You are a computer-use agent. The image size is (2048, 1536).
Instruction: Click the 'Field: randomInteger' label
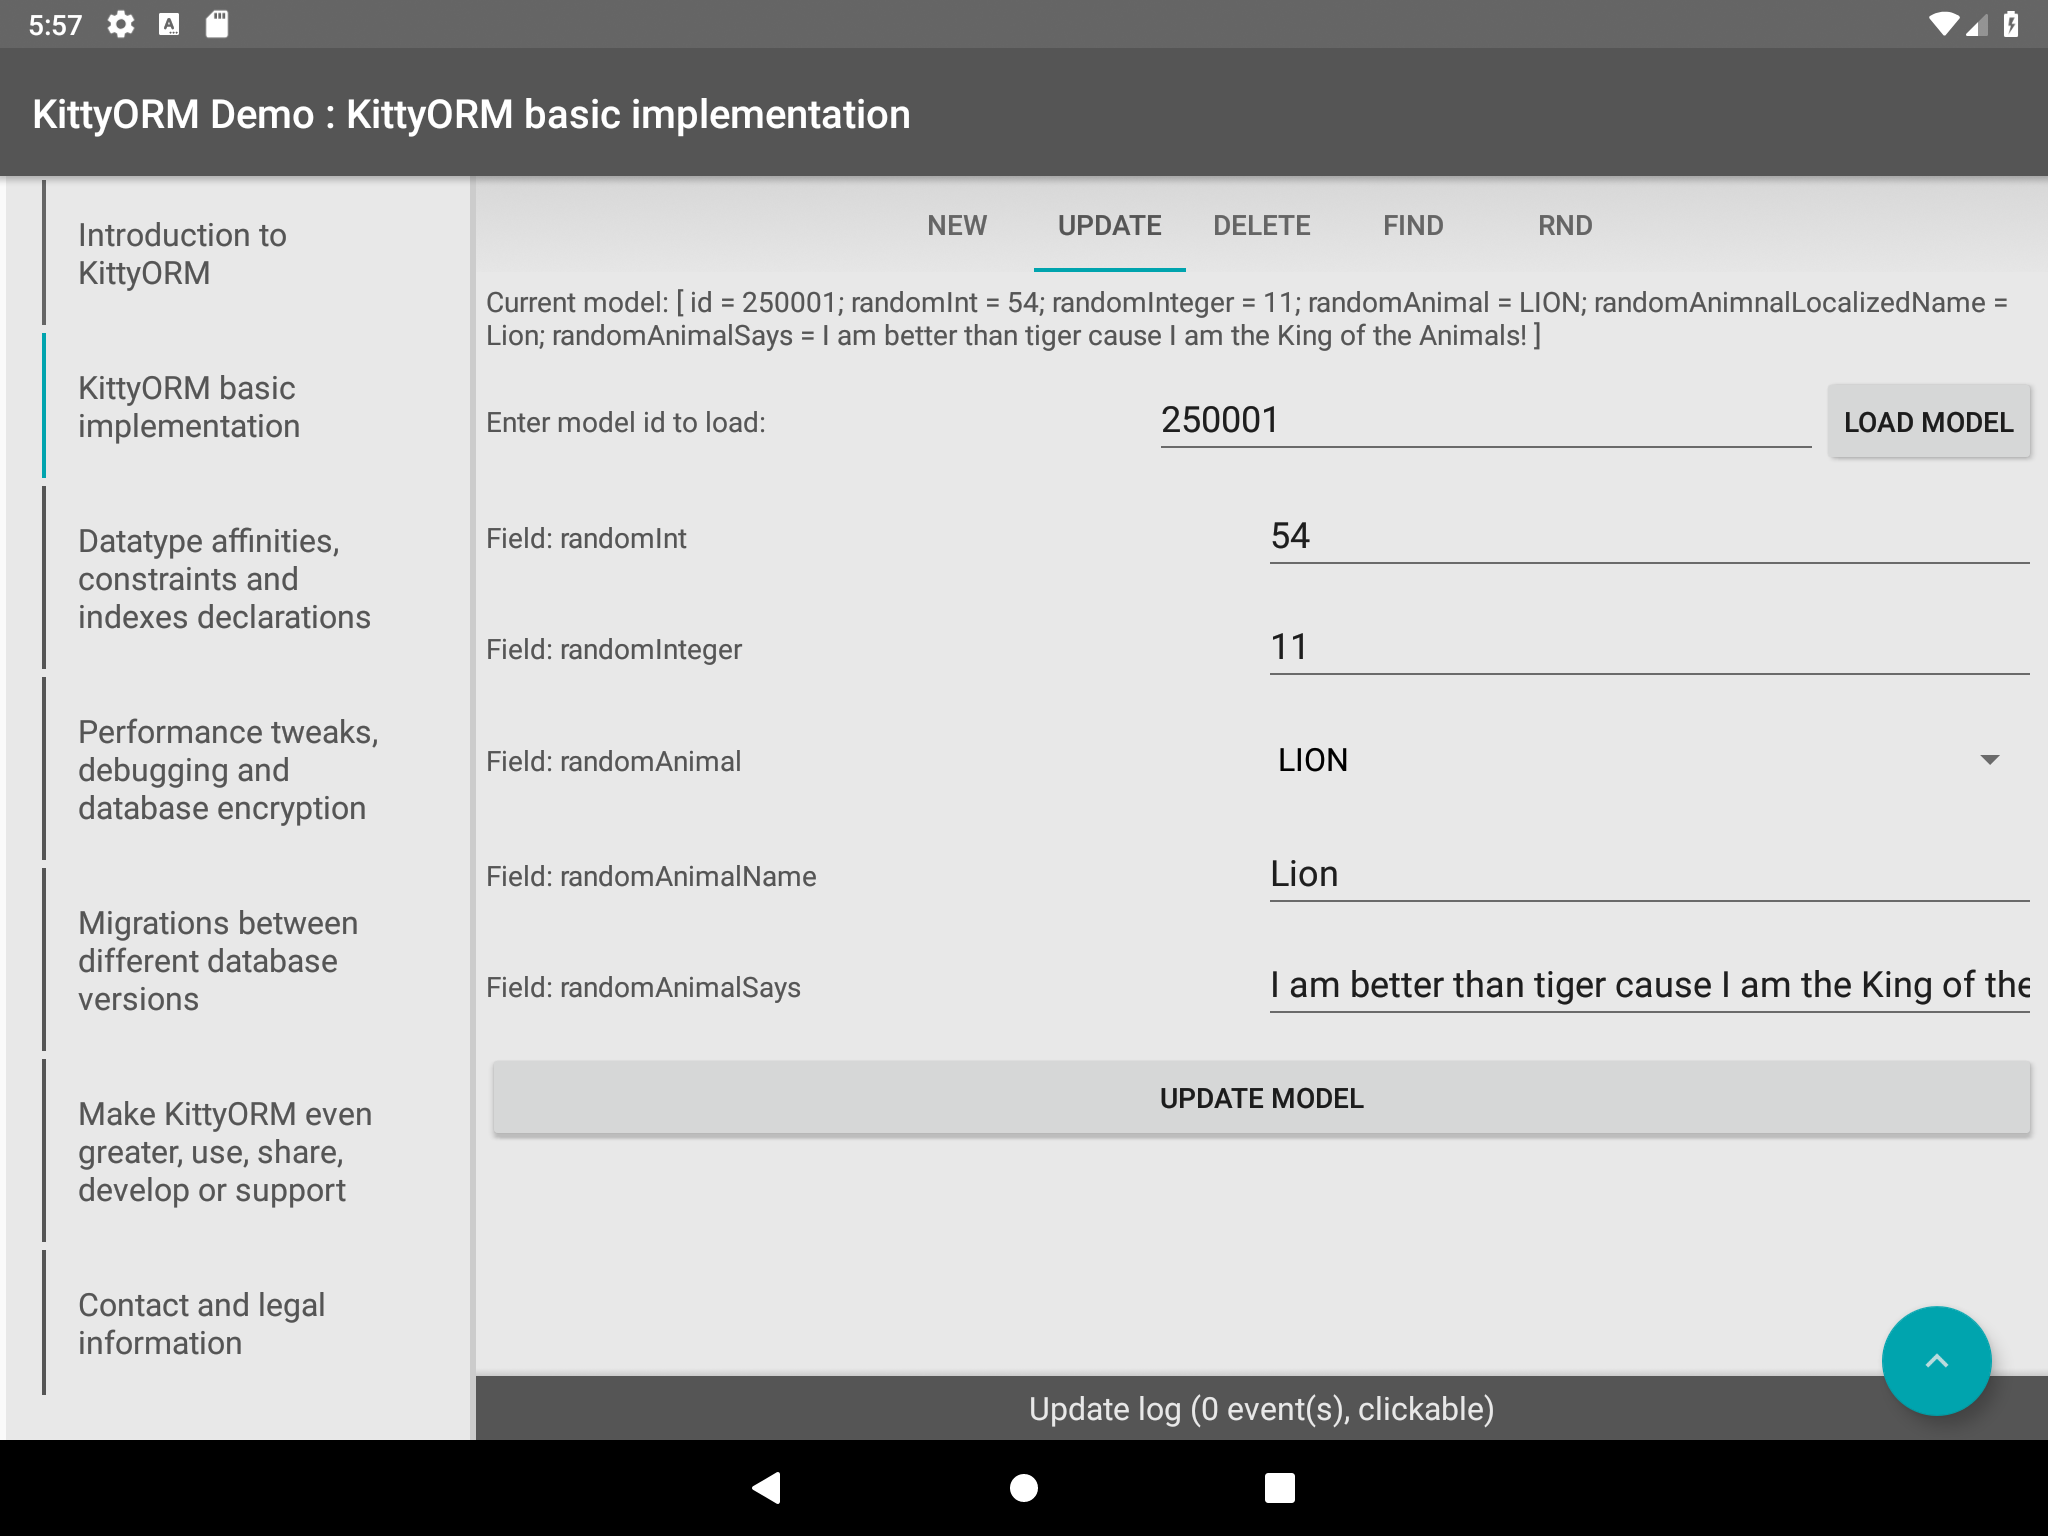(x=614, y=649)
